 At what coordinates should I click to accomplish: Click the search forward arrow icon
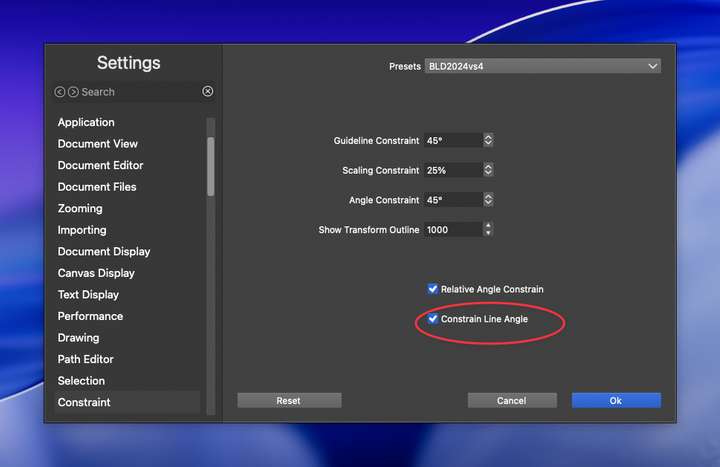(73, 92)
